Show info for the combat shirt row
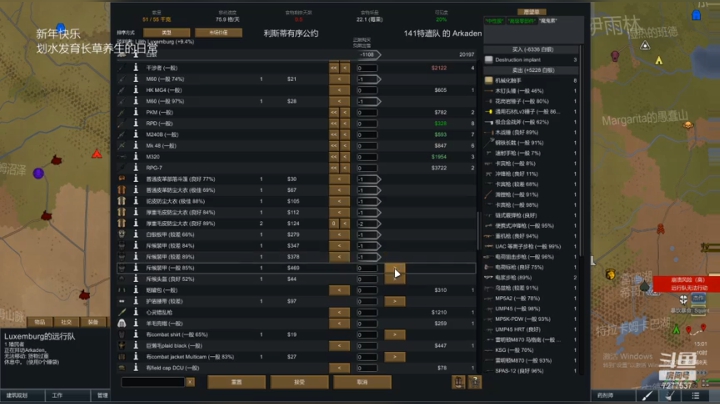 [x=135, y=334]
